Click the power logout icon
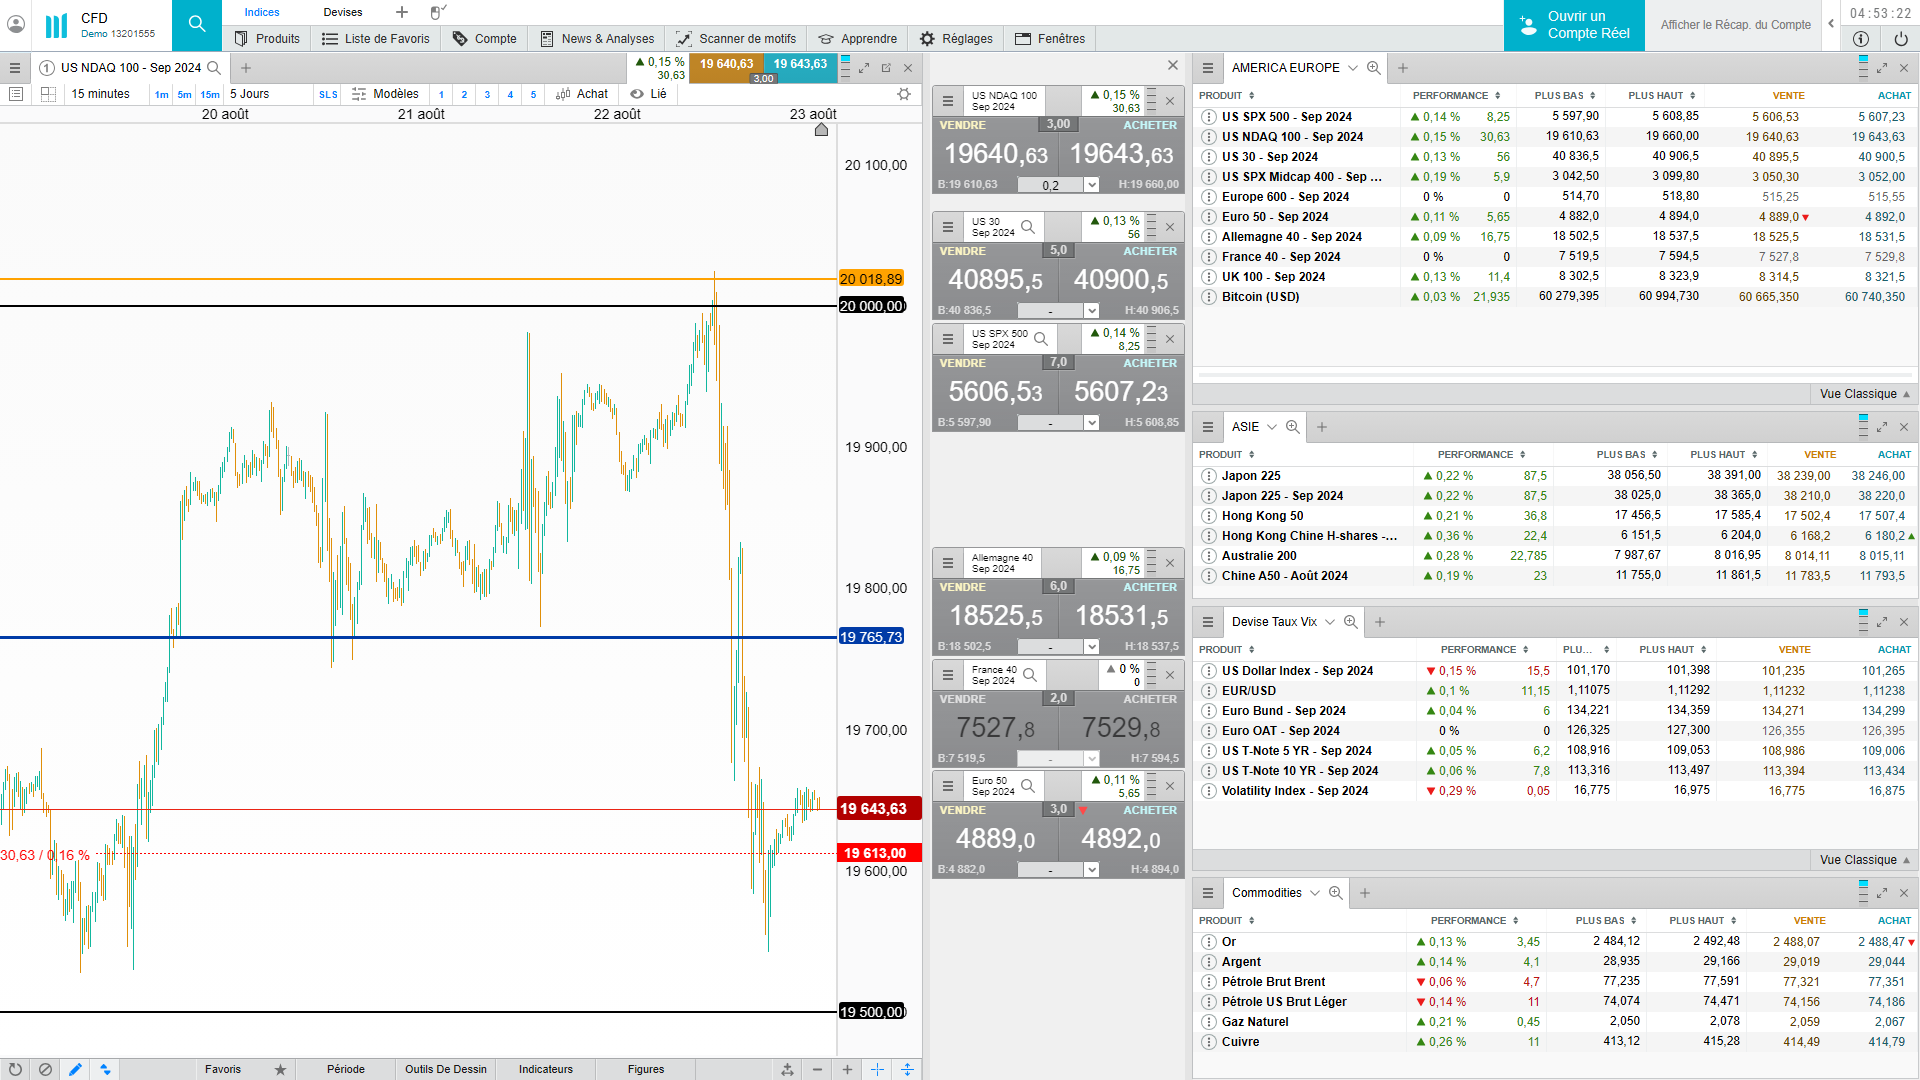 1900,39
